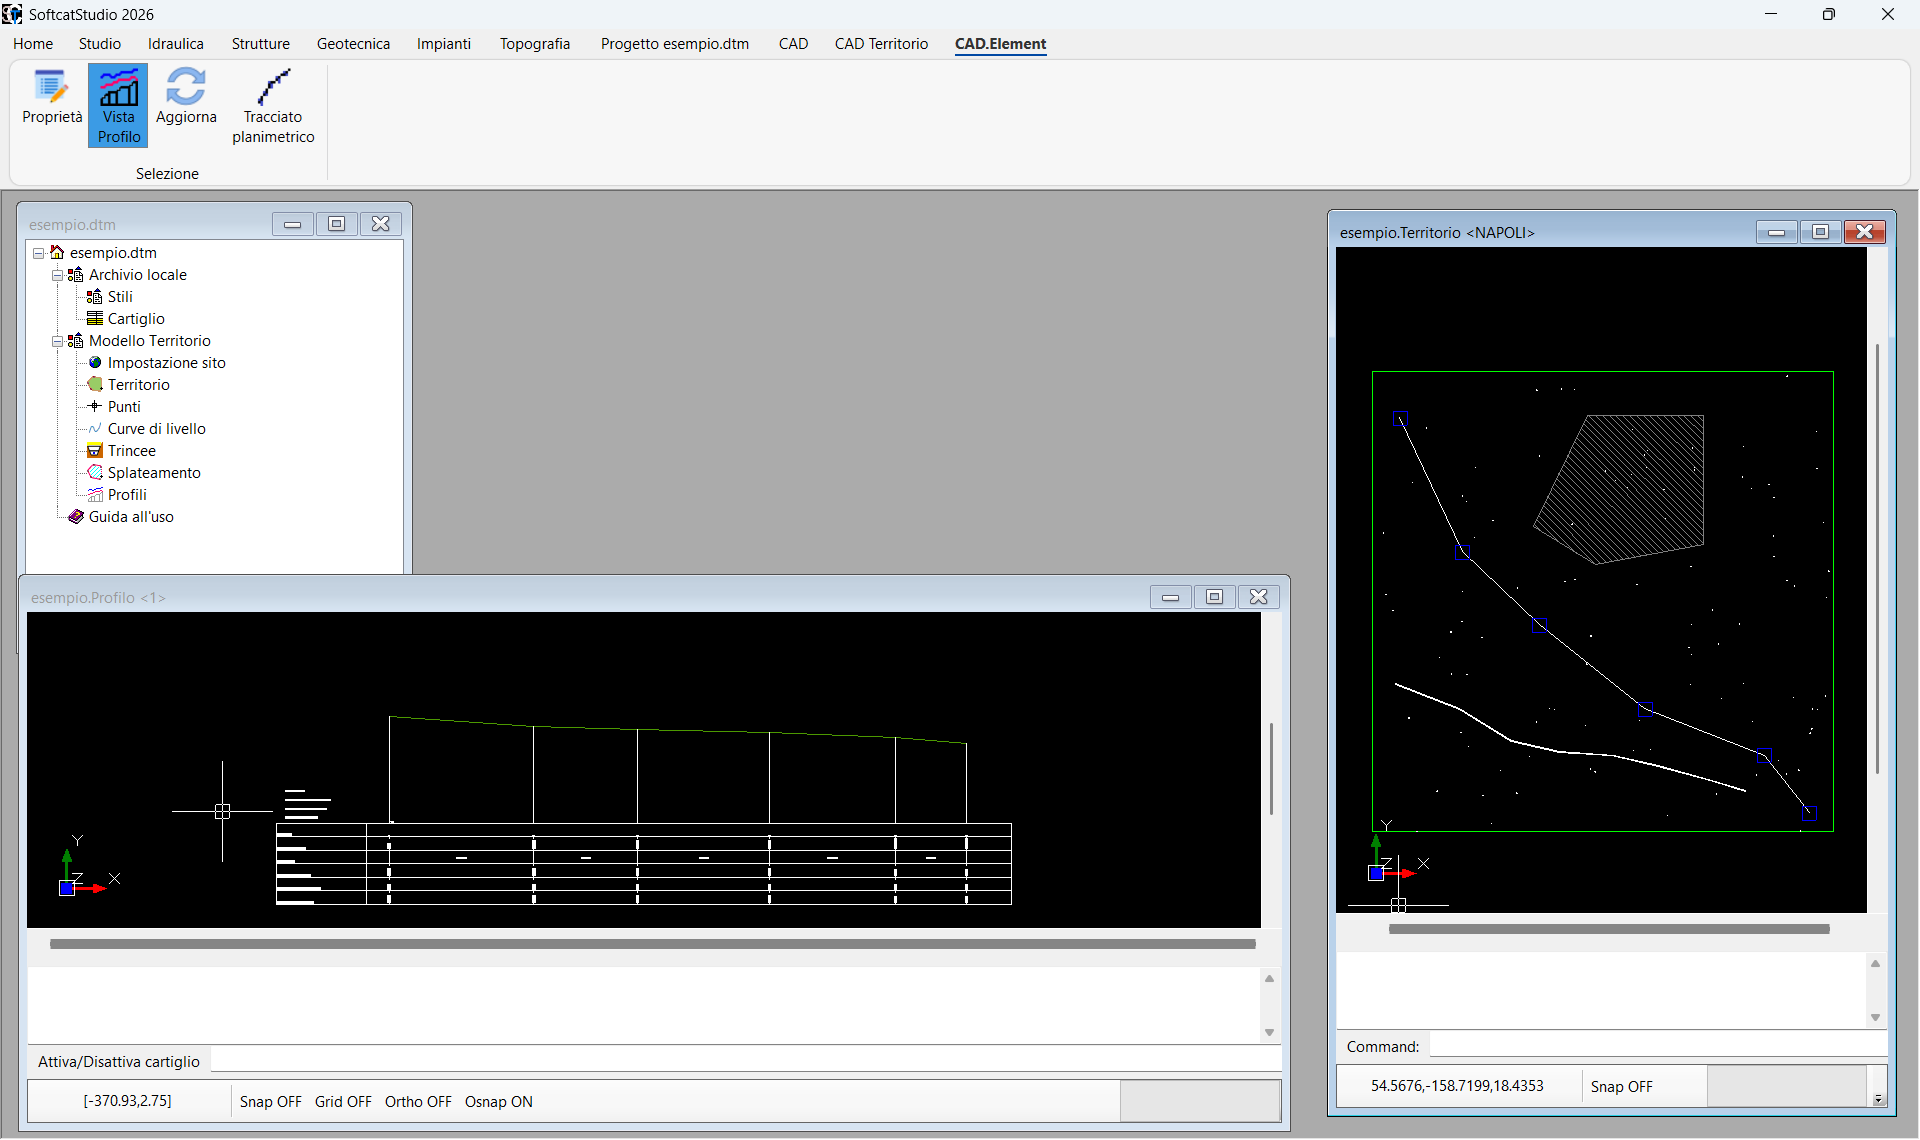
Task: Toggle Snap OFF in the Profilo status bar
Action: [271, 1102]
